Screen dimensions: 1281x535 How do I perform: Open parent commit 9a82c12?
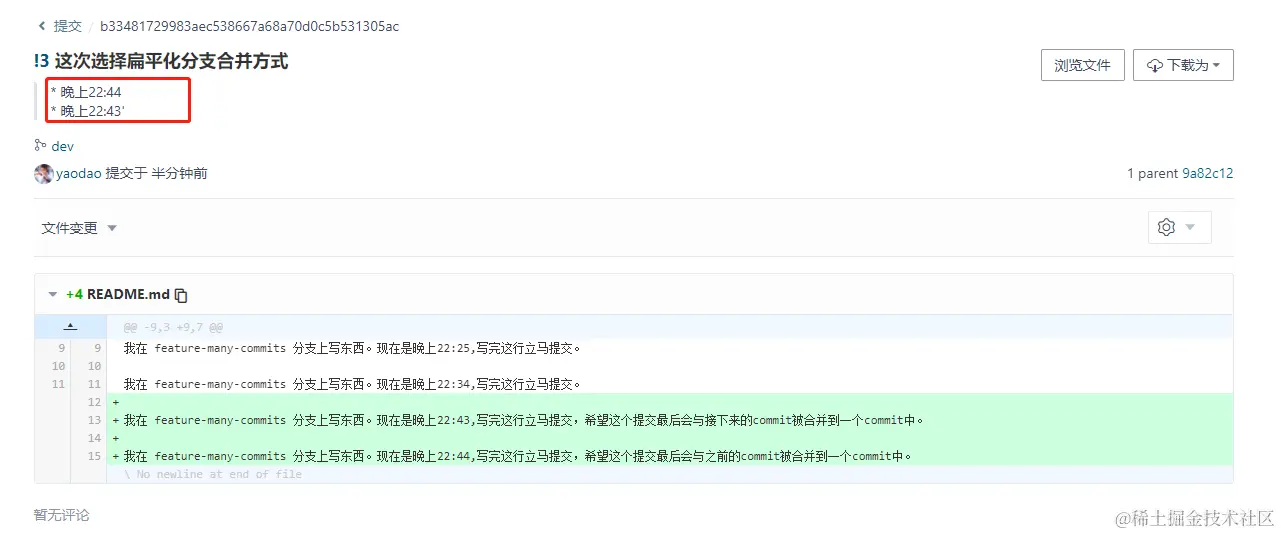(x=1207, y=173)
